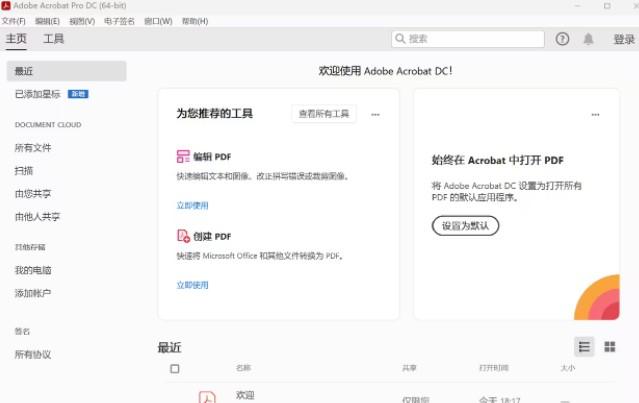This screenshot has height=403, width=639.
Task: Open 由您共享 in the sidebar
Action: pyautogui.click(x=33, y=194)
